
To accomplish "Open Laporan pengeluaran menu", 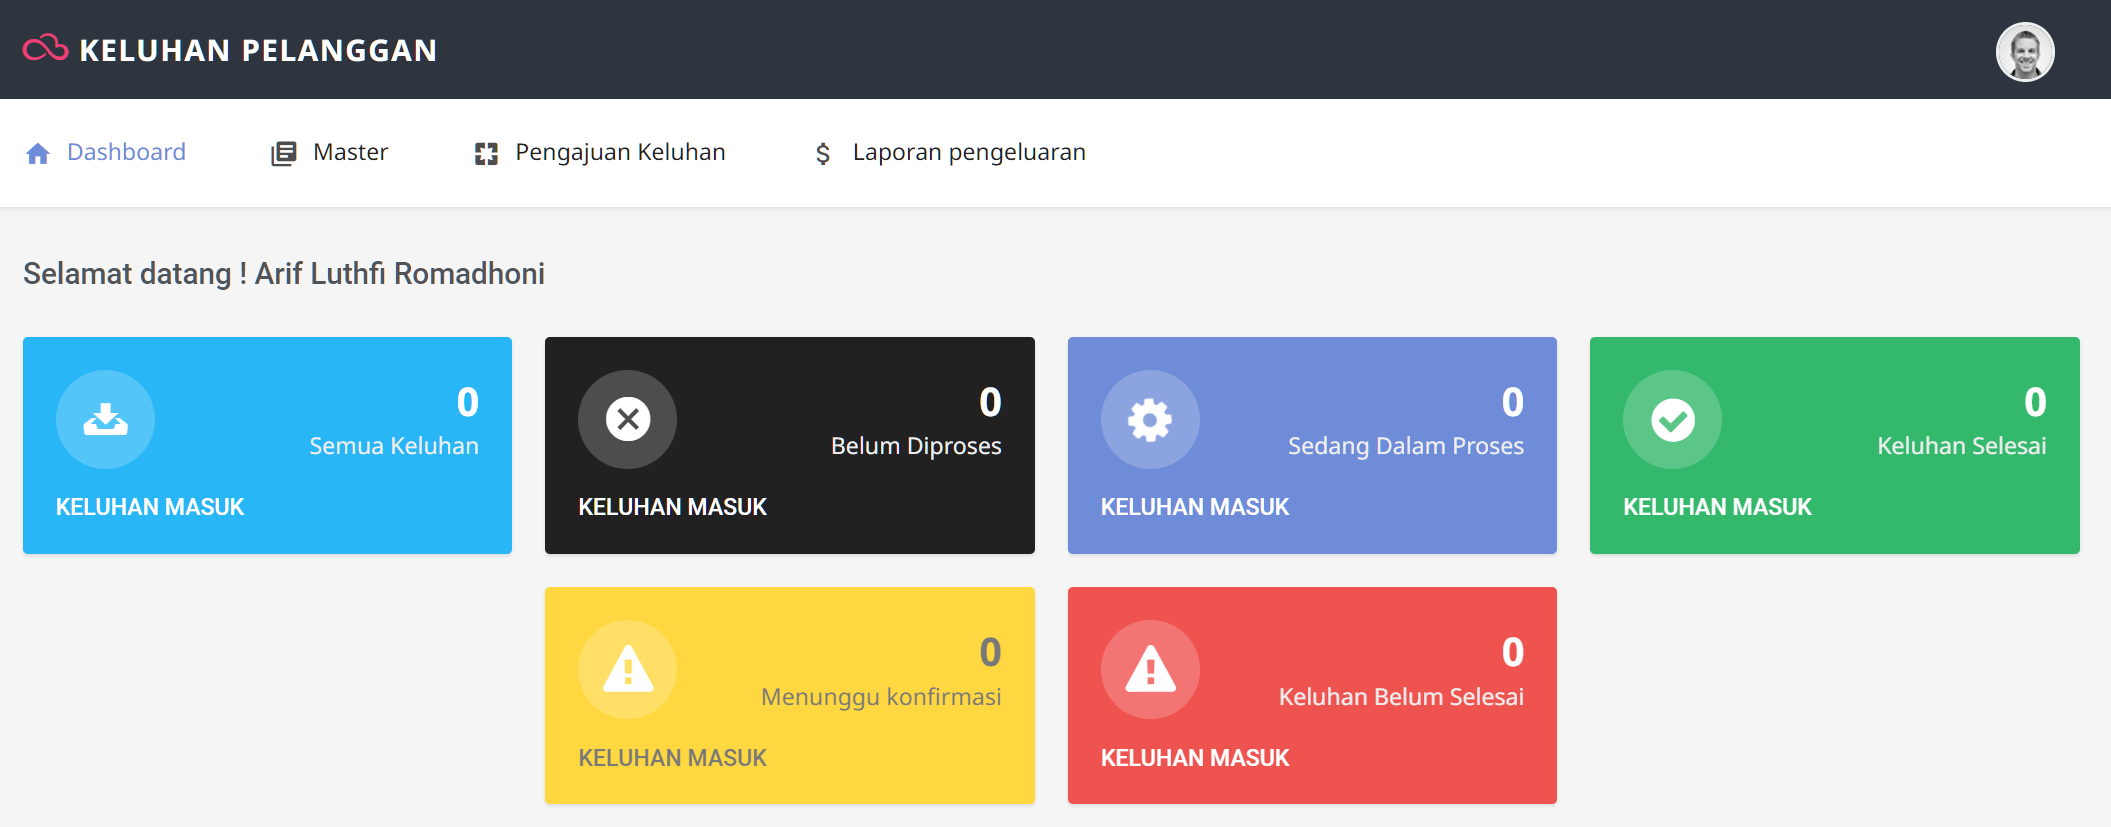I will 950,152.
